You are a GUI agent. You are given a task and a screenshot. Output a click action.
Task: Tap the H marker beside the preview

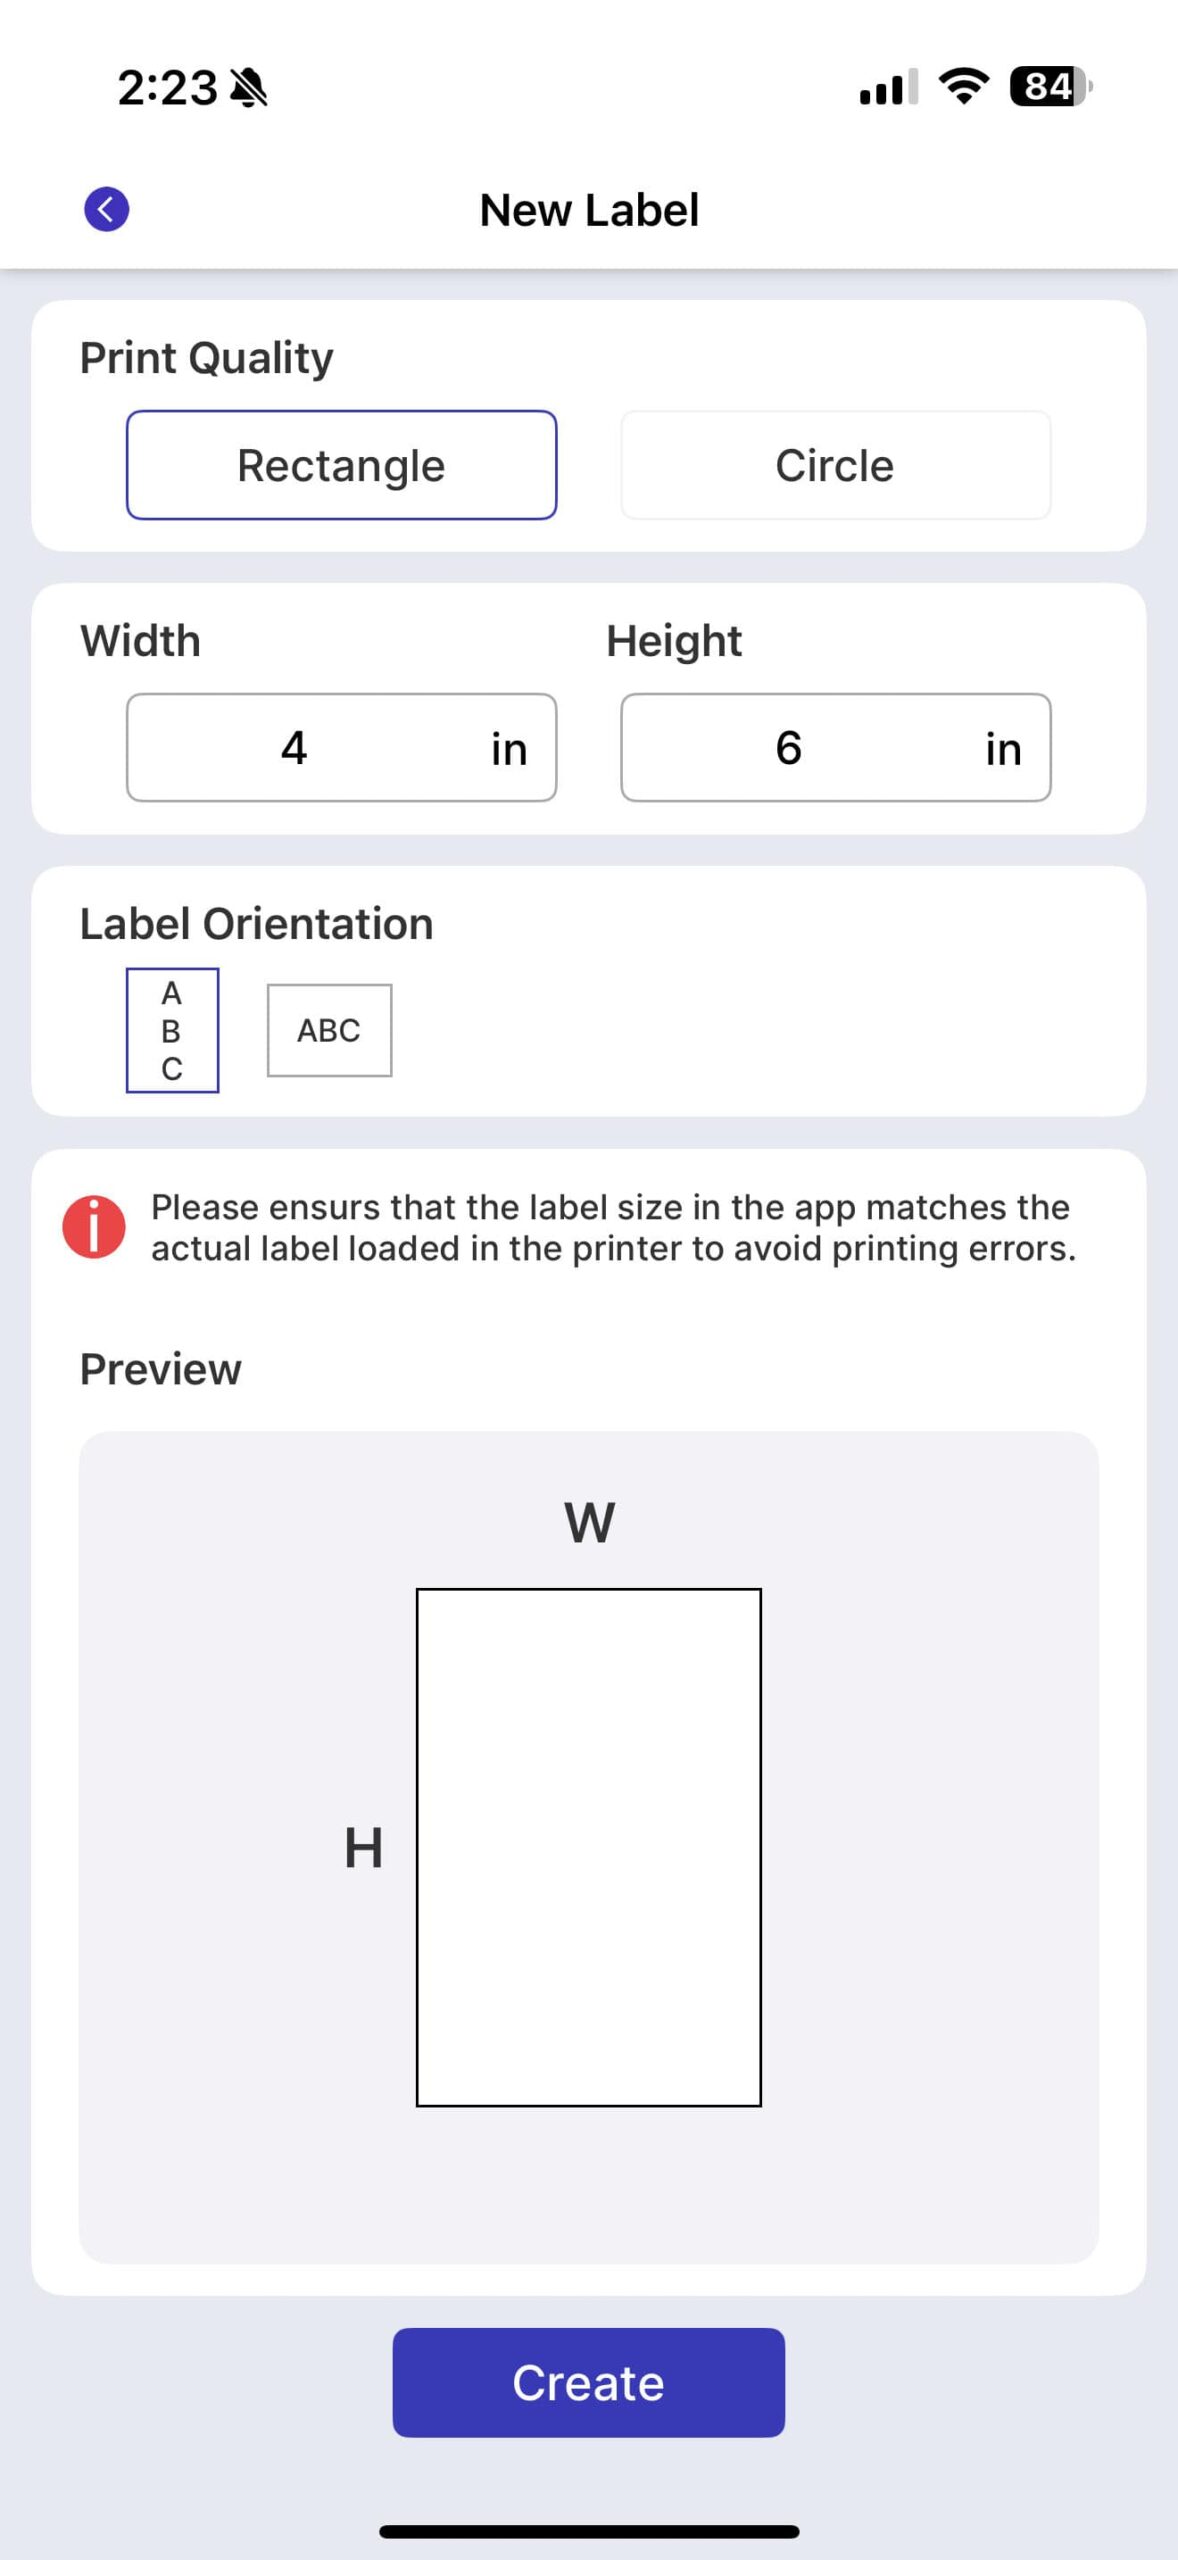click(x=364, y=1847)
